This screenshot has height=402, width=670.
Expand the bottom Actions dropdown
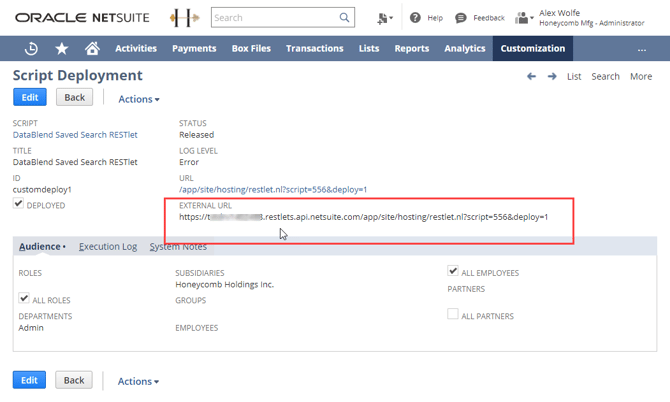pyautogui.click(x=138, y=381)
